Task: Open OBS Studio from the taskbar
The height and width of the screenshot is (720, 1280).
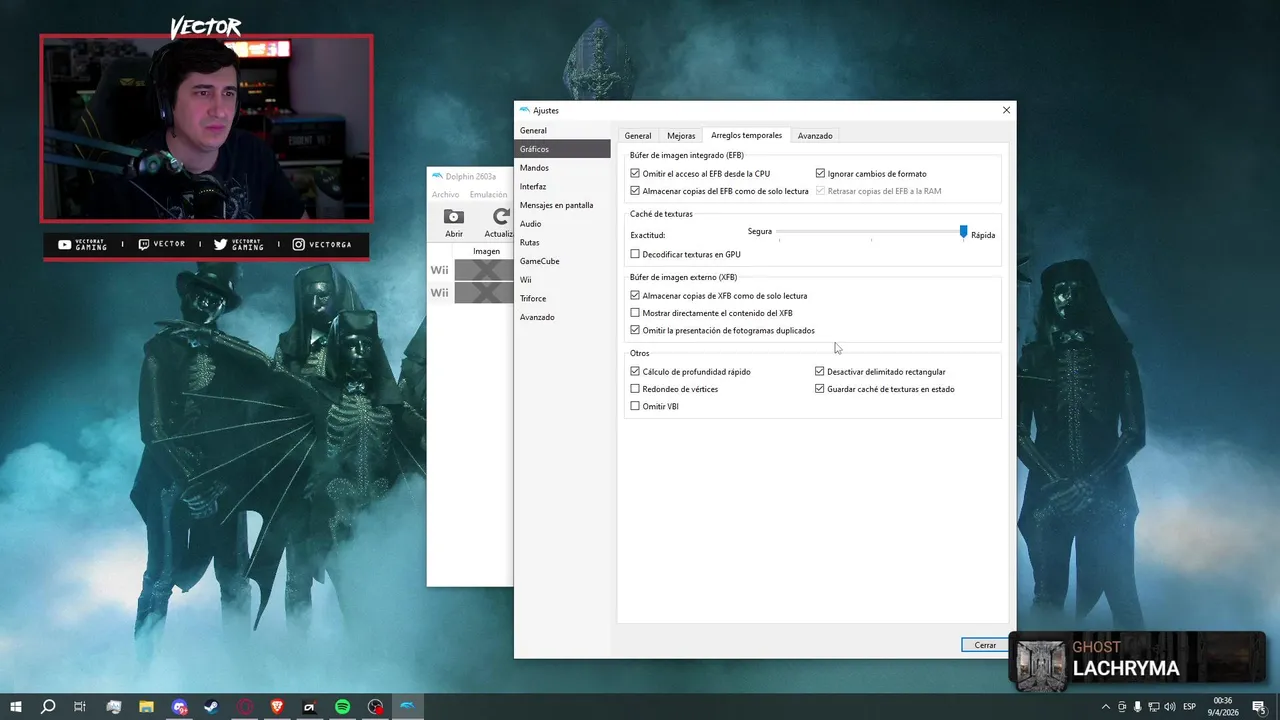Action: pyautogui.click(x=375, y=707)
